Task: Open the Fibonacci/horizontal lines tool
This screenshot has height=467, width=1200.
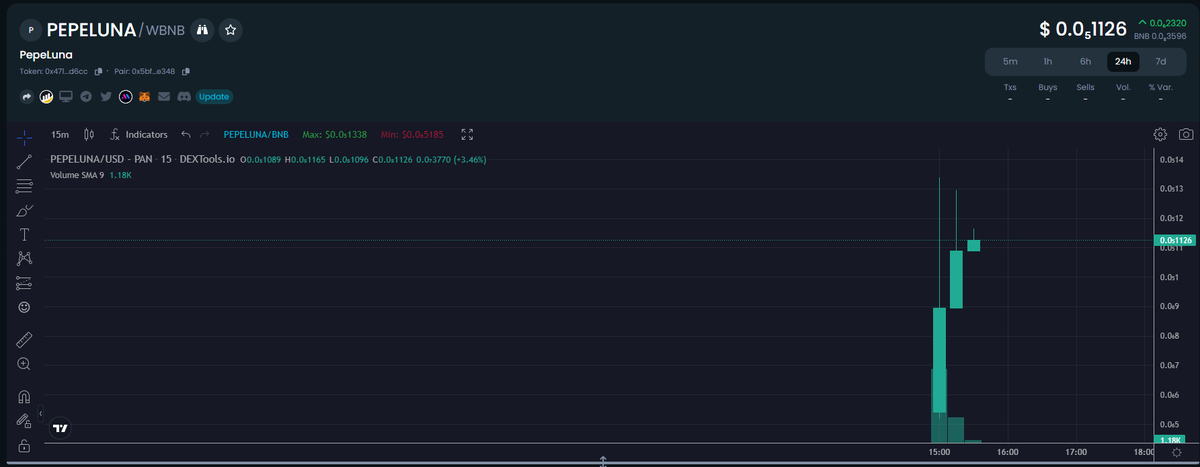Action: pyautogui.click(x=24, y=186)
